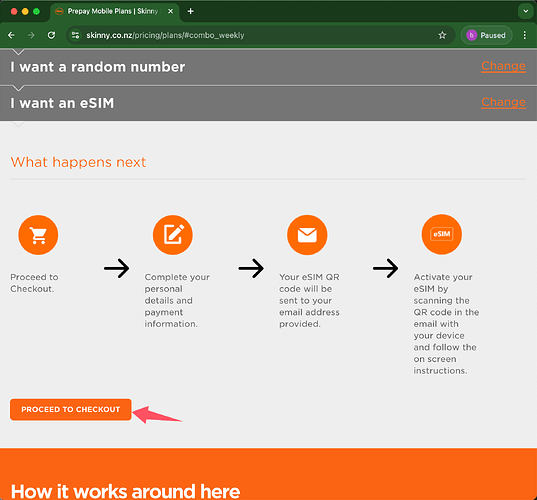Viewport: 537px width, 500px height.
Task: Change the random number selection
Action: [503, 66]
